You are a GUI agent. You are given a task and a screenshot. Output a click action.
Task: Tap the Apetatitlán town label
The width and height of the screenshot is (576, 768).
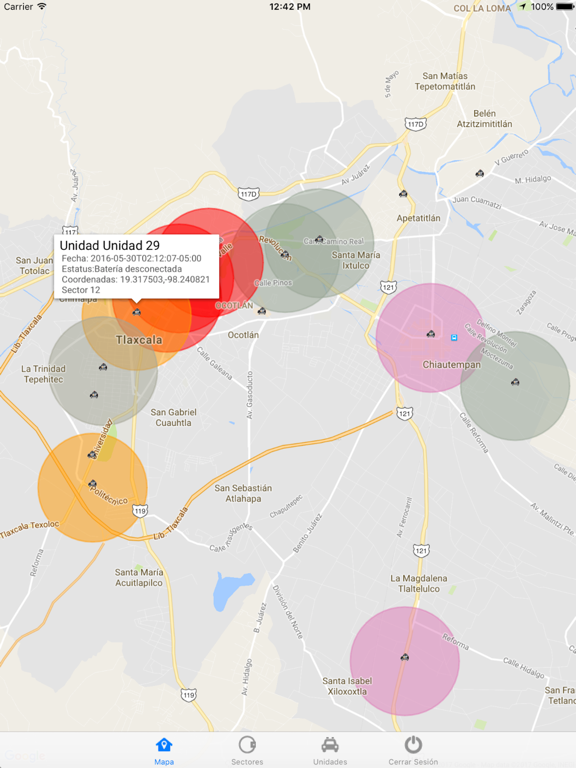[418, 218]
